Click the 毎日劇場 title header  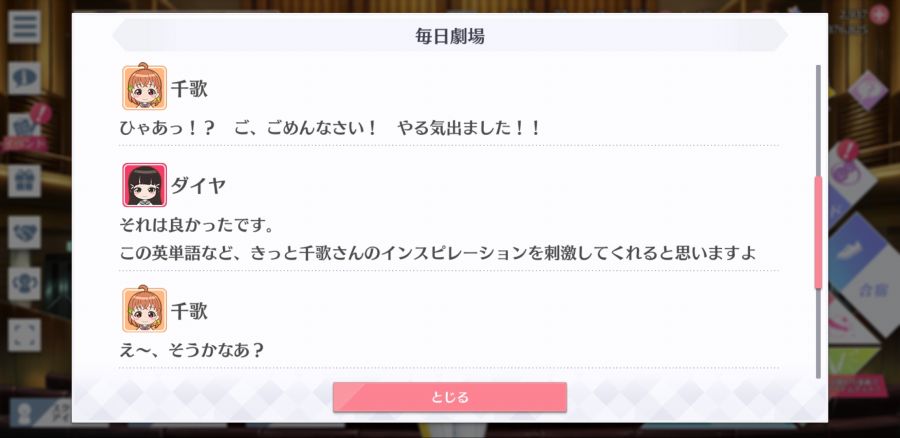coord(449,36)
